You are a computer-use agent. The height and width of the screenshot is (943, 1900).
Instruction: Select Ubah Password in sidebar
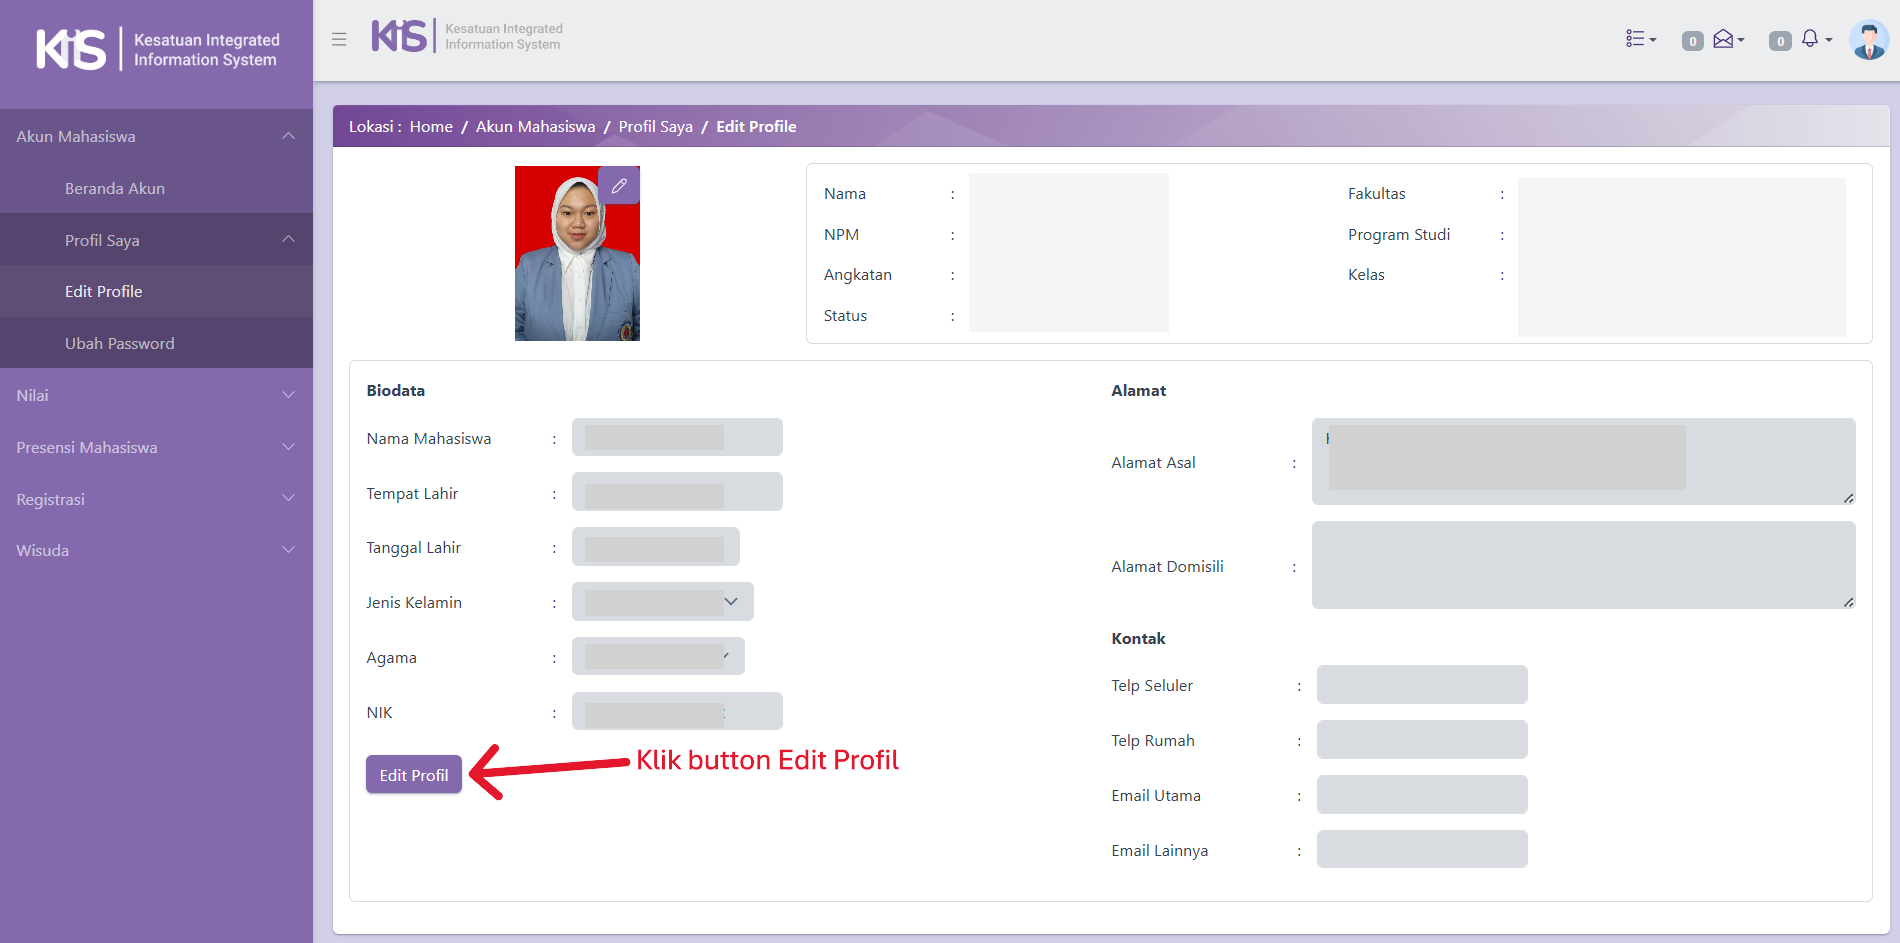click(x=119, y=343)
